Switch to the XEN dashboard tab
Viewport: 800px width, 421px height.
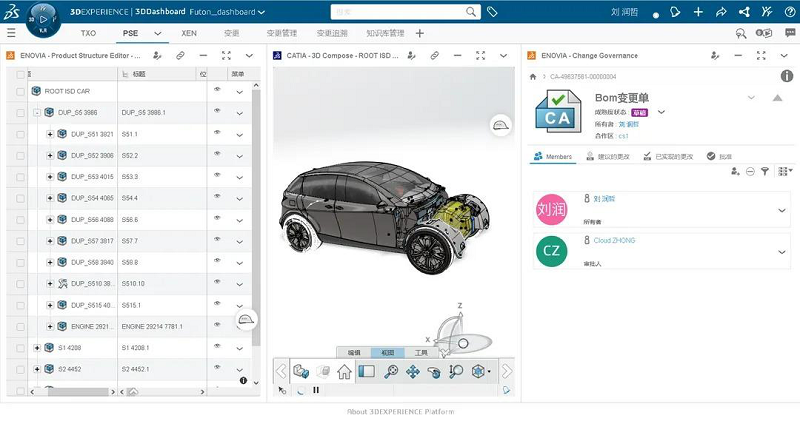coord(189,33)
